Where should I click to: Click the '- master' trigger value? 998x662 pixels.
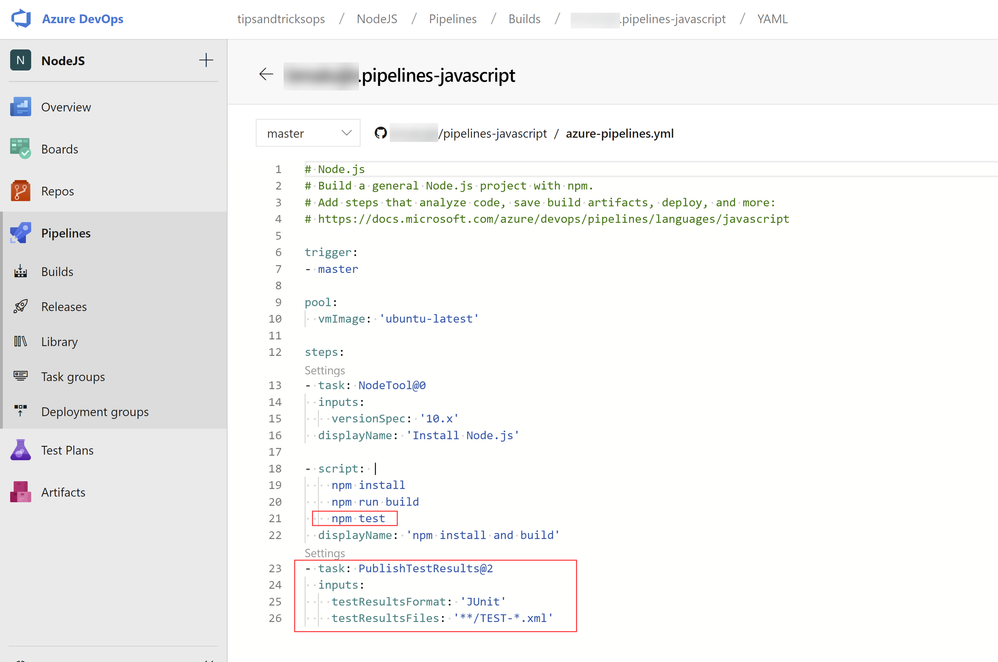(332, 269)
